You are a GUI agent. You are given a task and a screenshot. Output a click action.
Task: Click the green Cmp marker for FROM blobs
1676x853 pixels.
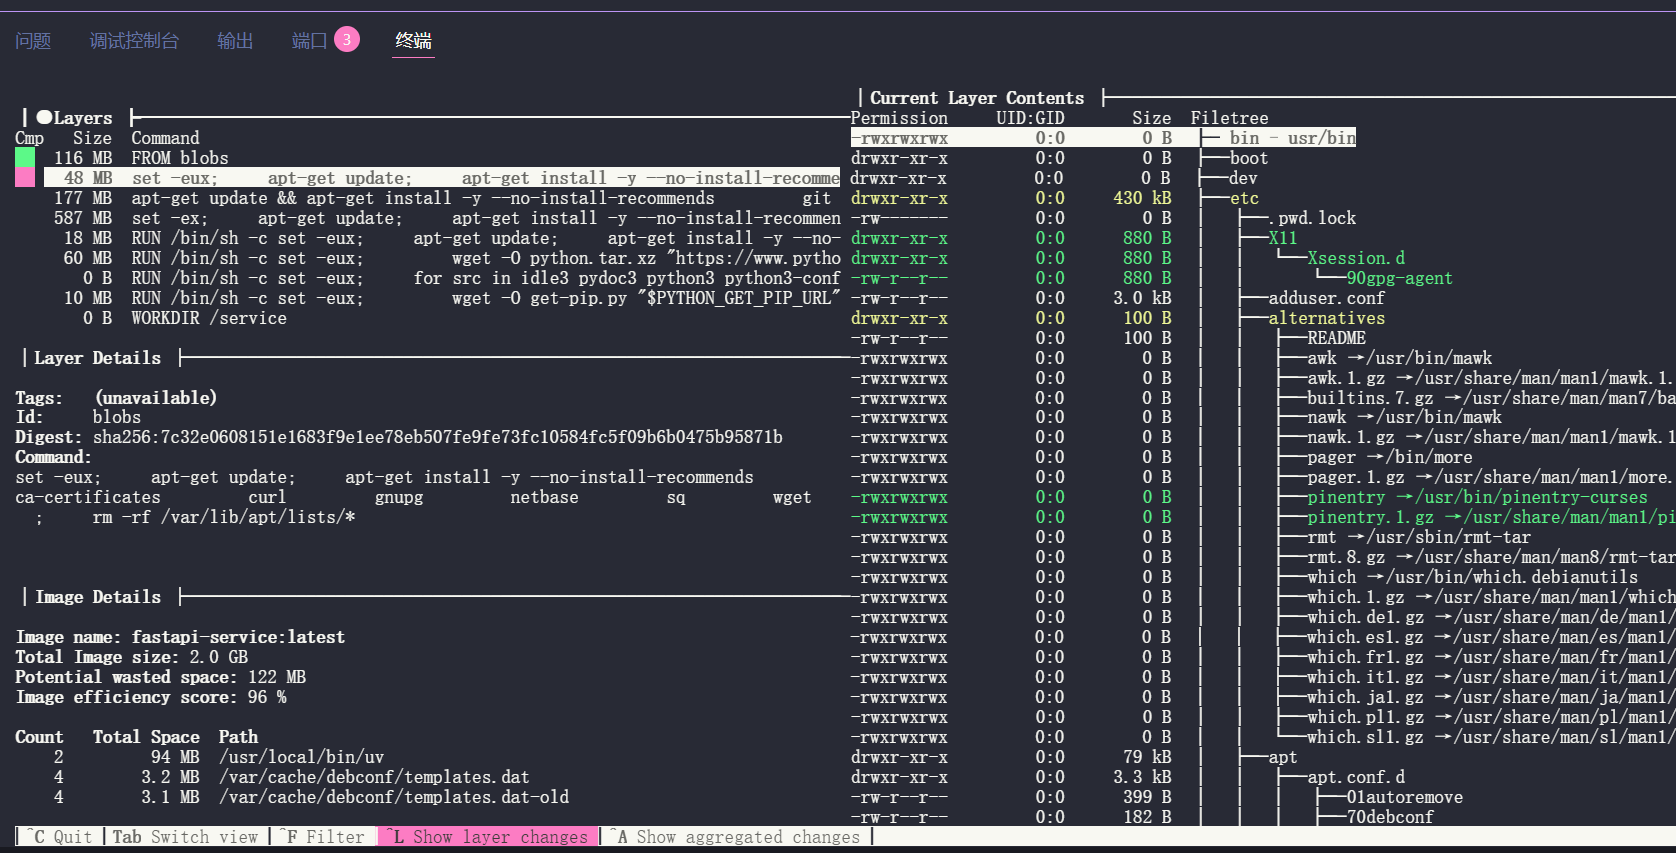(25, 158)
